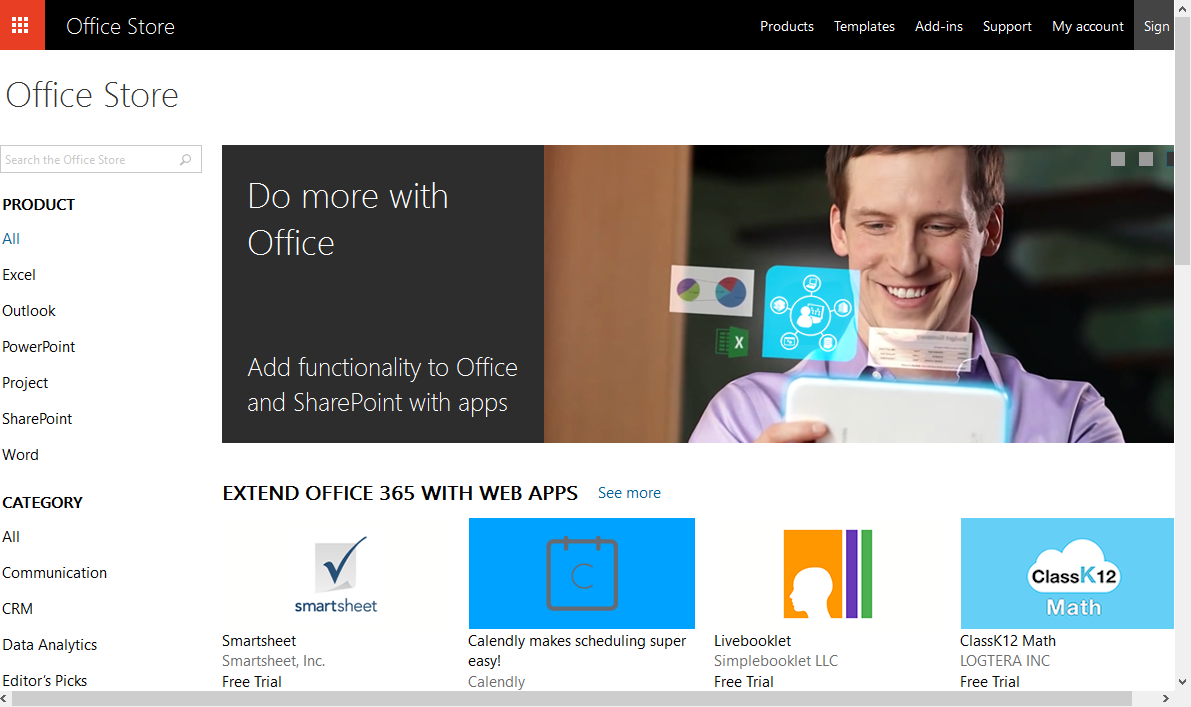This screenshot has width=1191, height=707.
Task: Click Simplebooklet LLC publisher name
Action: coord(776,661)
